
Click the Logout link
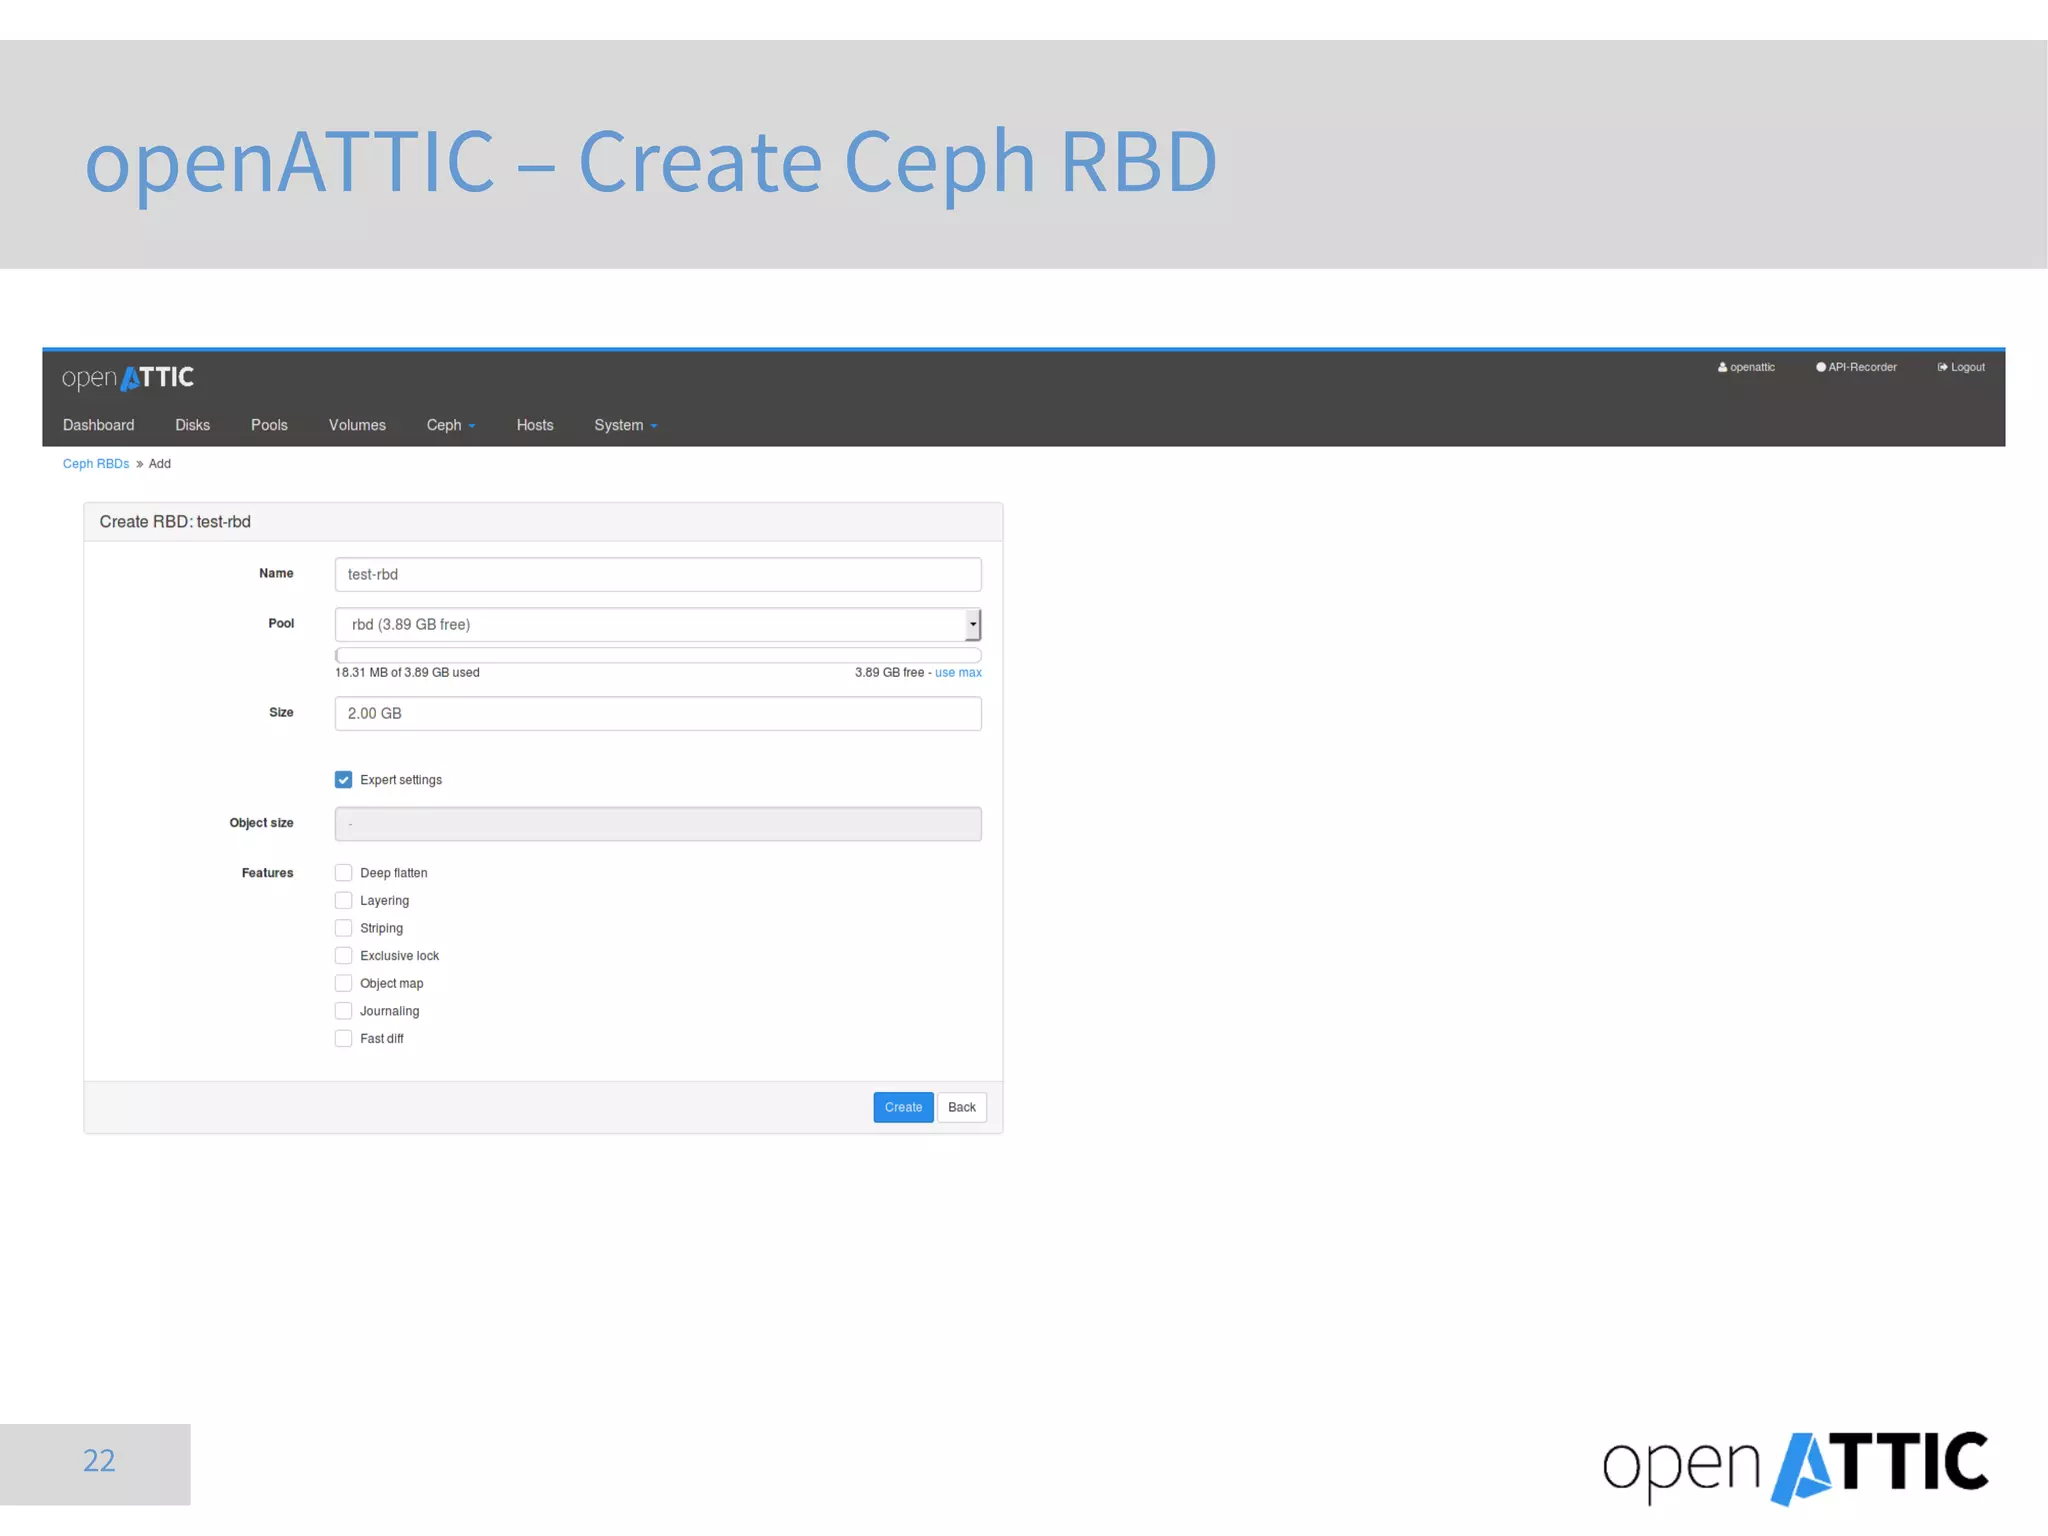1961,367
